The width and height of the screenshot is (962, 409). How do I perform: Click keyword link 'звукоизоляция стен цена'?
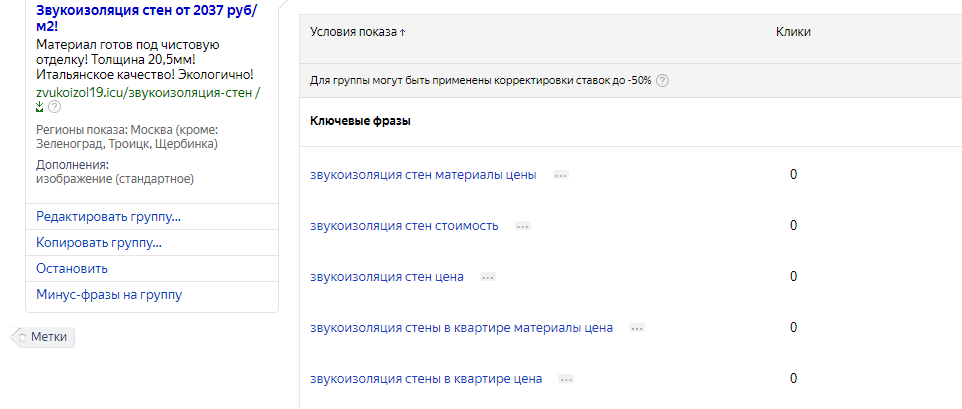coord(387,277)
